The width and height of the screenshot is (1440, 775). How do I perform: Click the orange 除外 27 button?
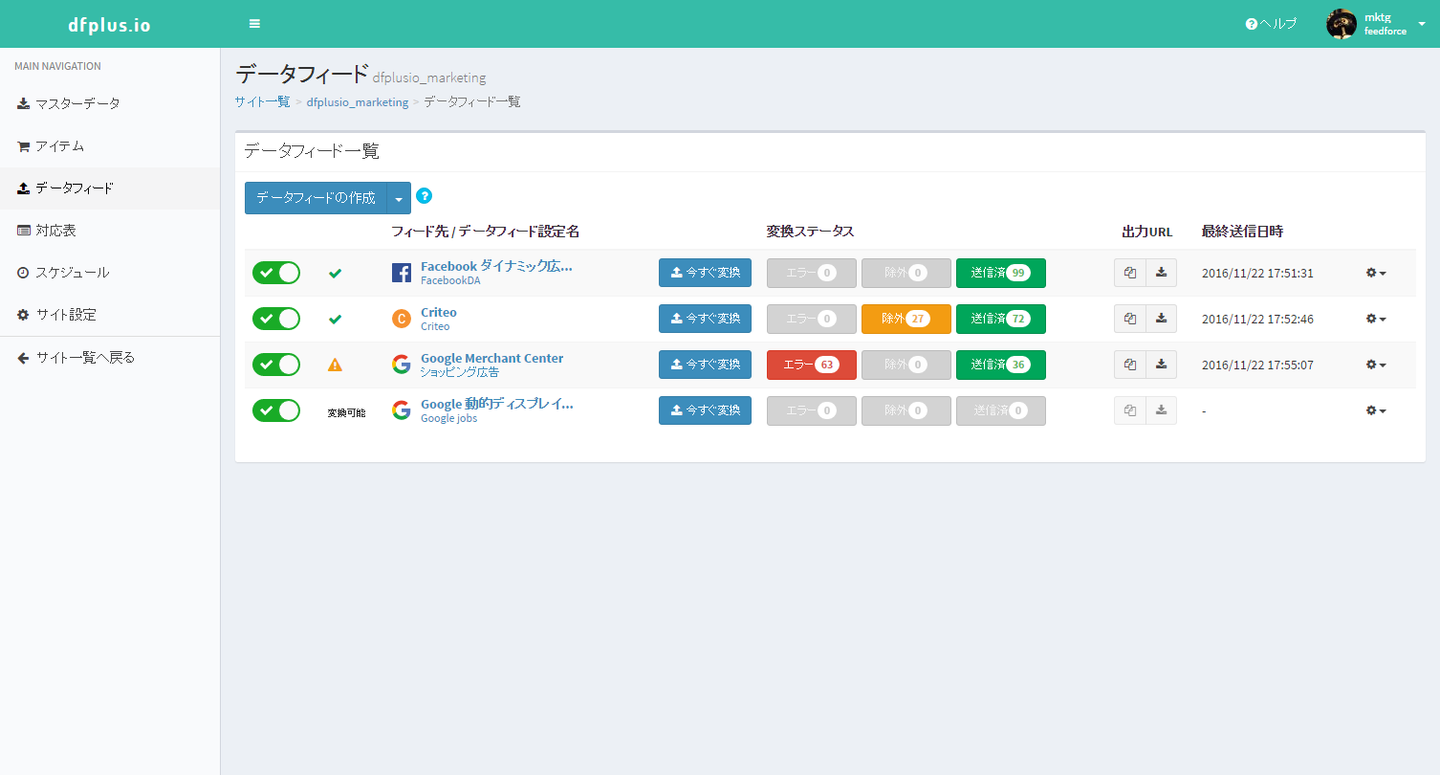[x=906, y=319]
